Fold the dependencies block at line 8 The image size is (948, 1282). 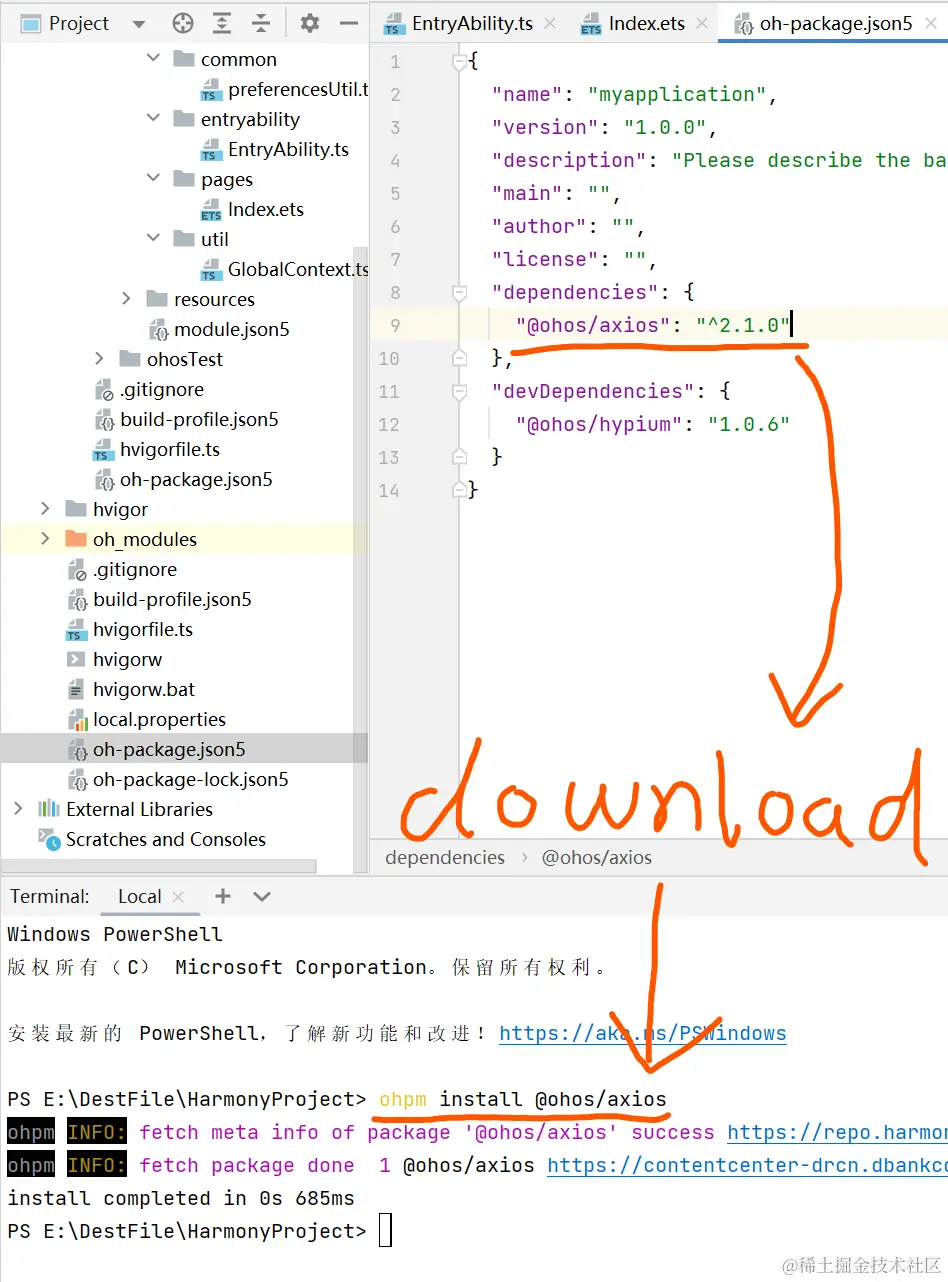coord(459,293)
